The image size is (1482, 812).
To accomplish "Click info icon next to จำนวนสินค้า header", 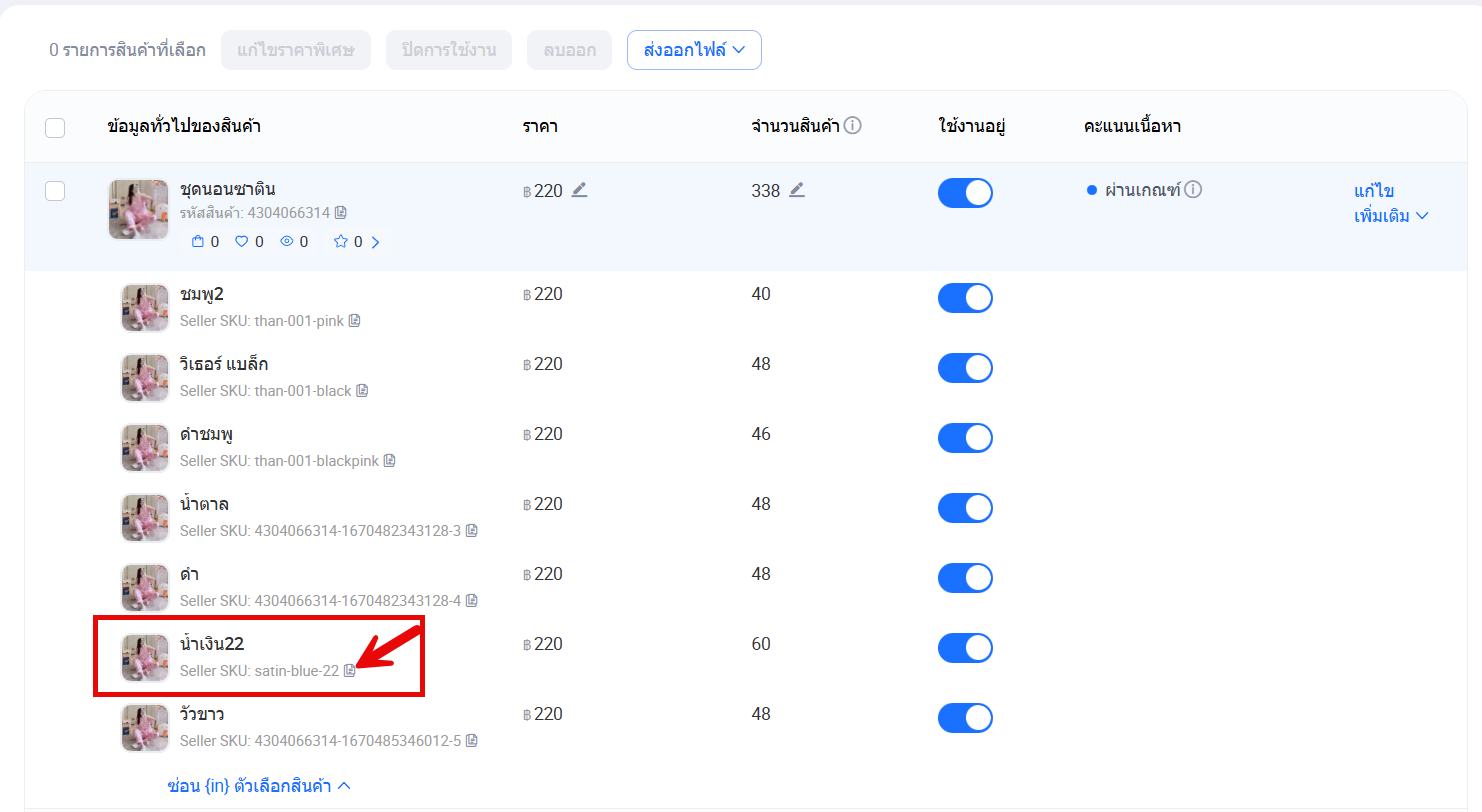I will click(852, 126).
